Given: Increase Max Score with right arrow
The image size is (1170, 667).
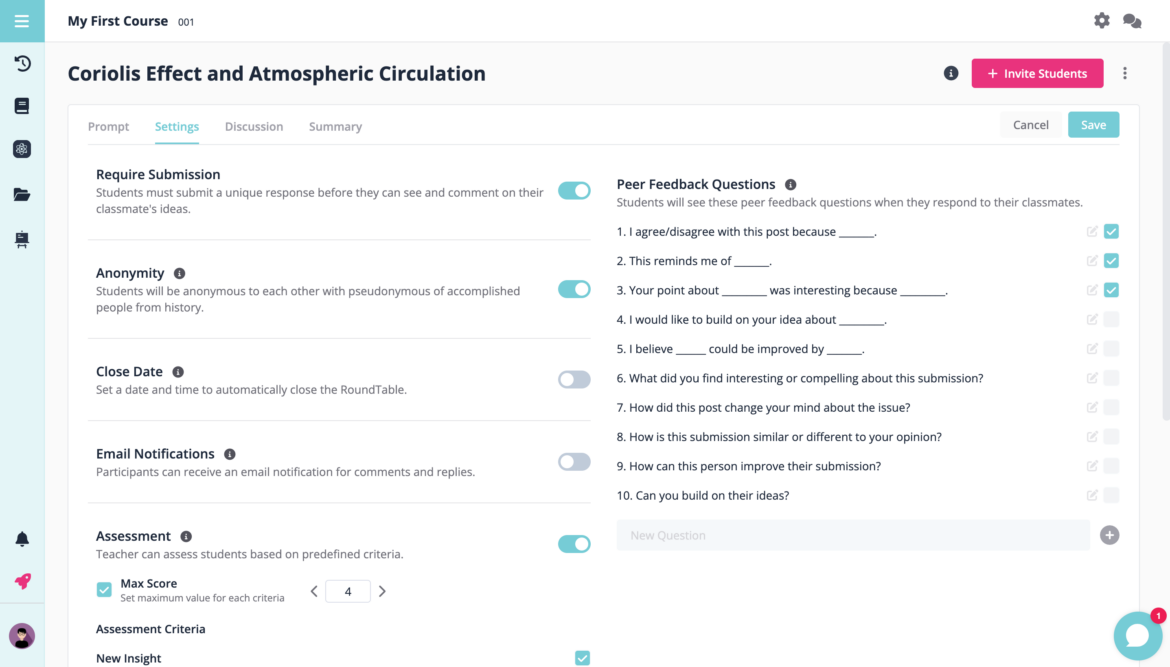Looking at the screenshot, I should point(382,591).
